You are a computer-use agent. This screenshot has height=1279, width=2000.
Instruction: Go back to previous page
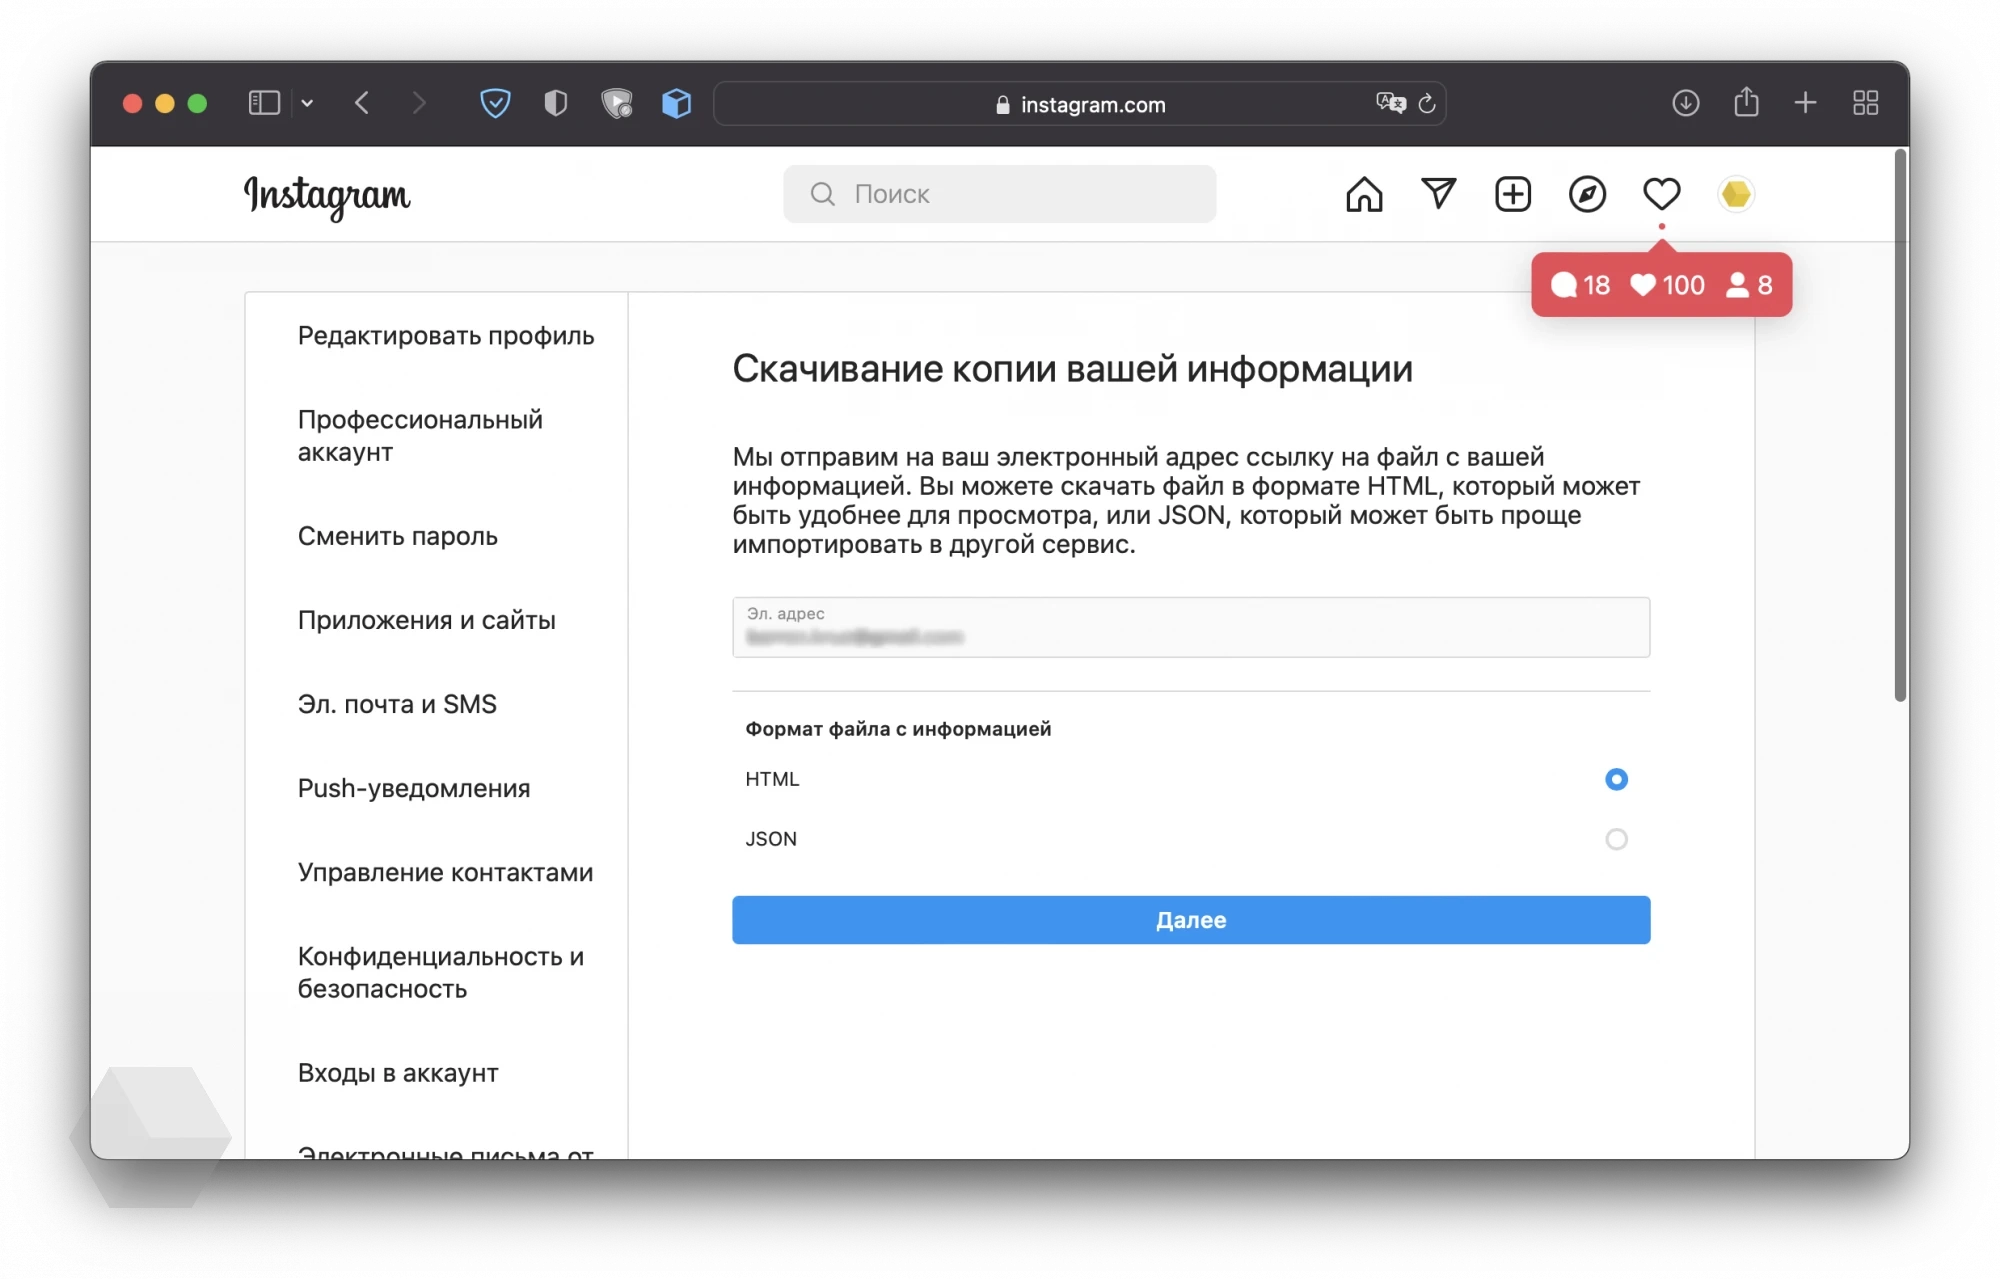pyautogui.click(x=362, y=103)
